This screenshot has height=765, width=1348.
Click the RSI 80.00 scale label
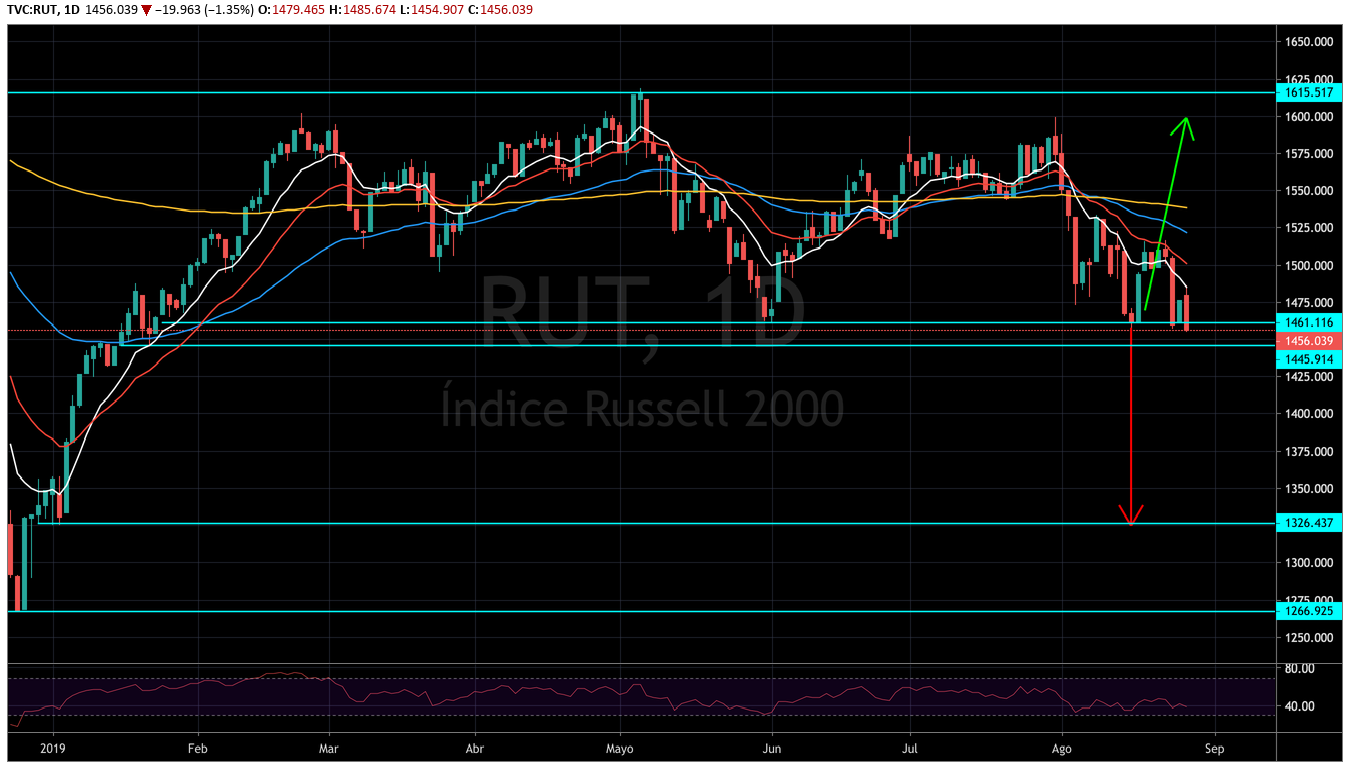pyautogui.click(x=1299, y=669)
